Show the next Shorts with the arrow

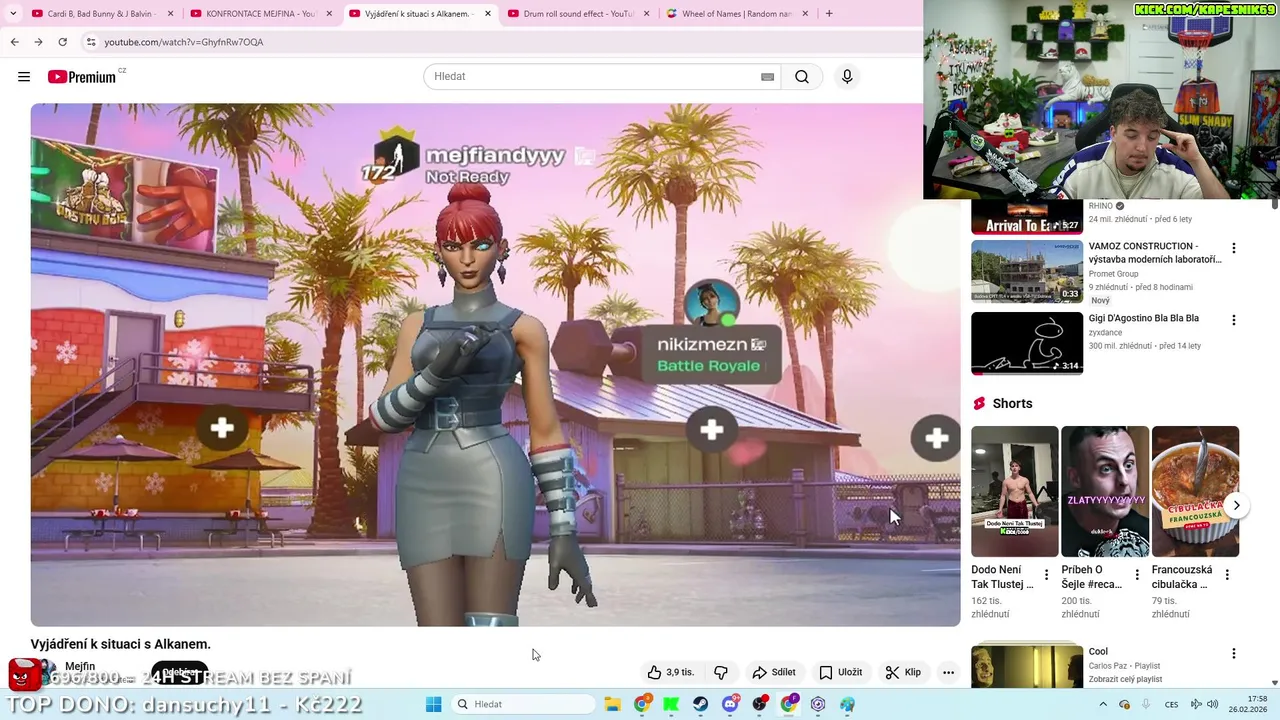pos(1236,505)
